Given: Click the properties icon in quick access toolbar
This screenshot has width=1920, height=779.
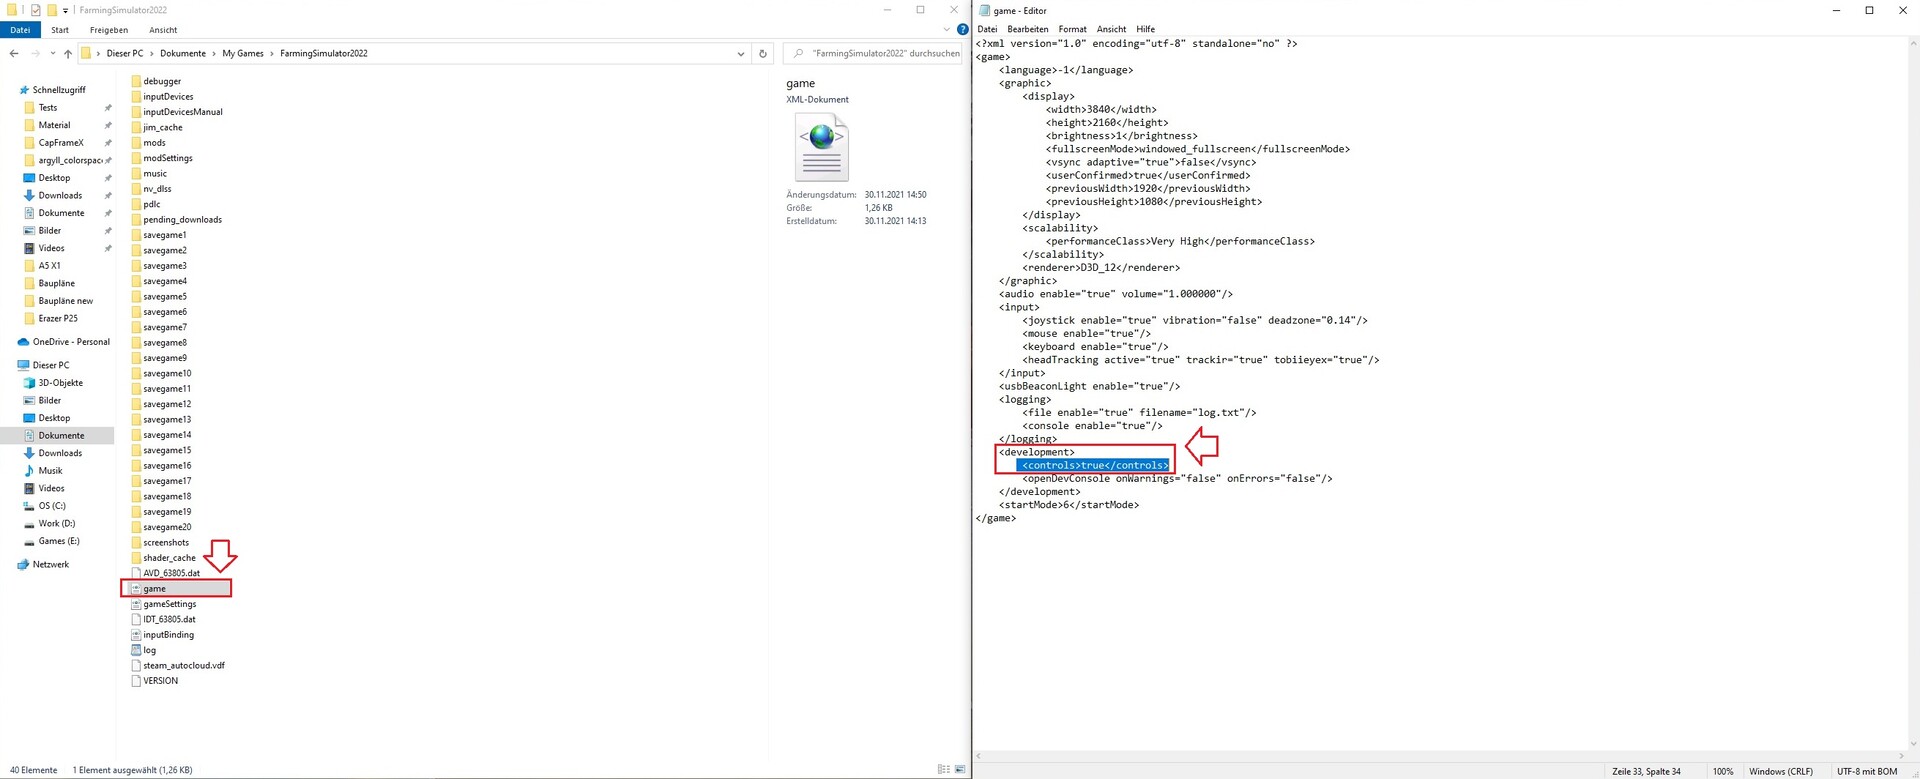Looking at the screenshot, I should (36, 10).
